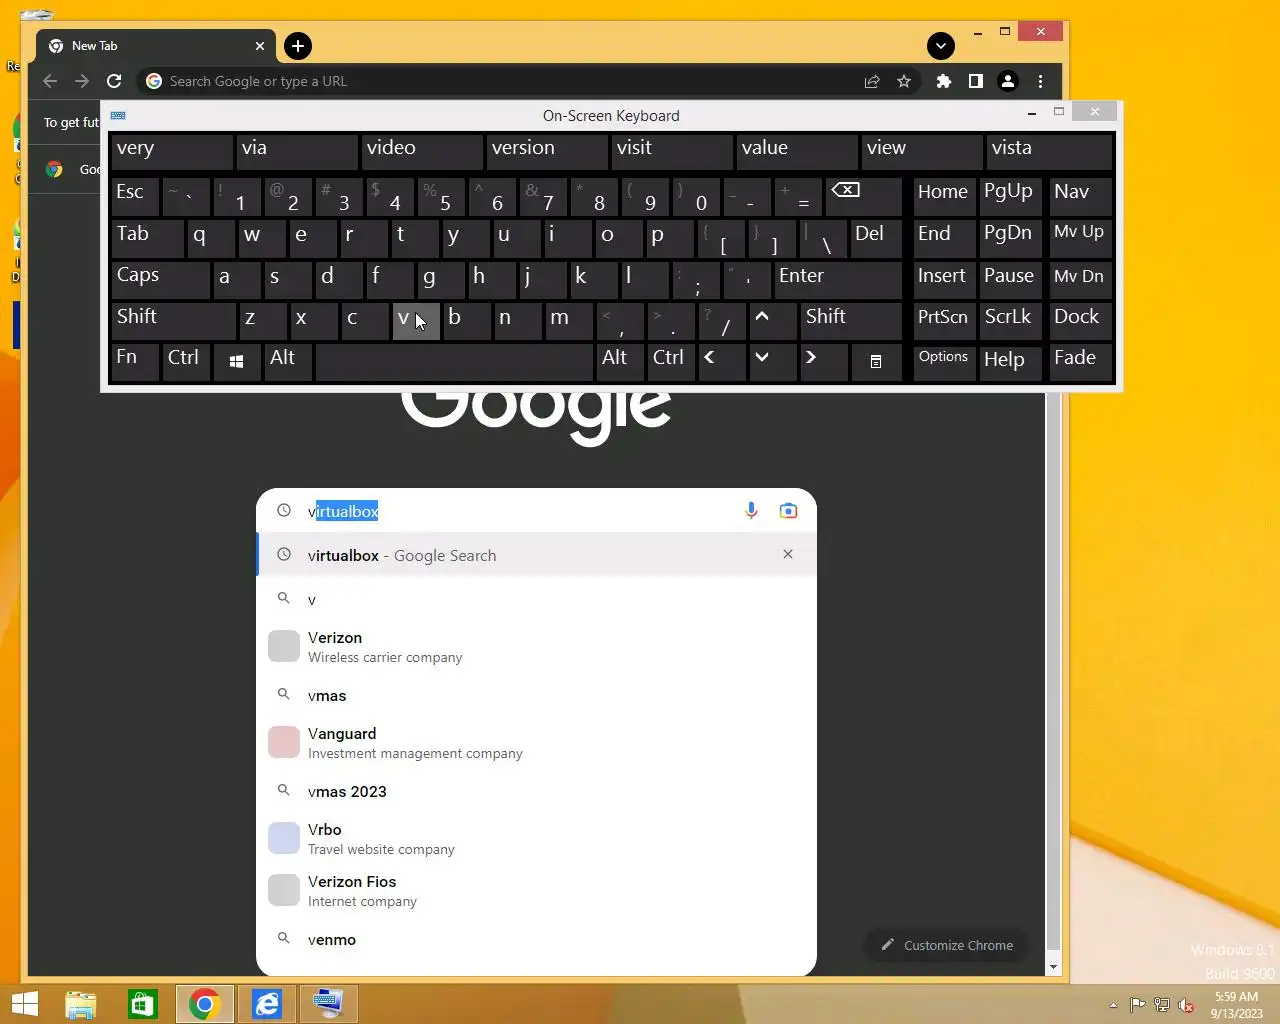The height and width of the screenshot is (1024, 1280).
Task: Hit the Backspace key on on-screen keyboard
Action: (x=864, y=196)
